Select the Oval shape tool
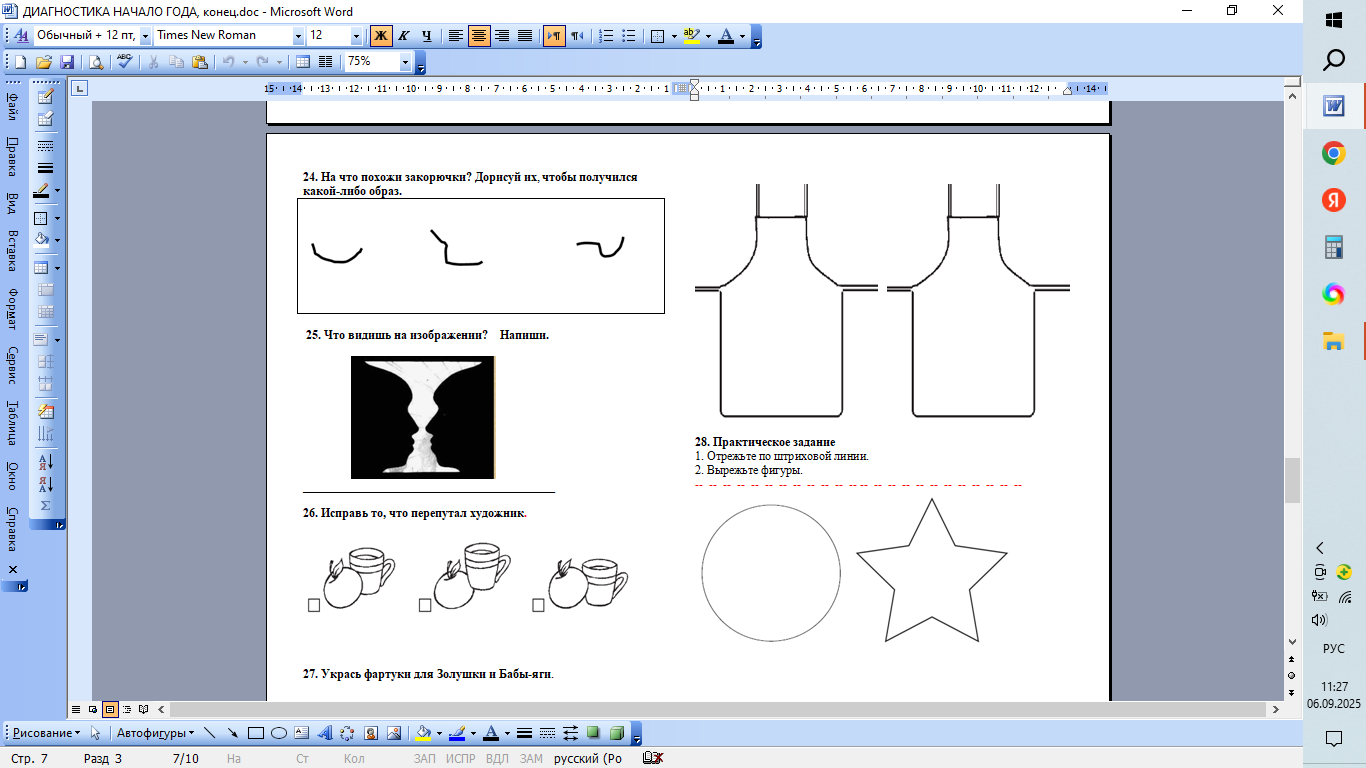Image resolution: width=1366 pixels, height=768 pixels. point(279,733)
